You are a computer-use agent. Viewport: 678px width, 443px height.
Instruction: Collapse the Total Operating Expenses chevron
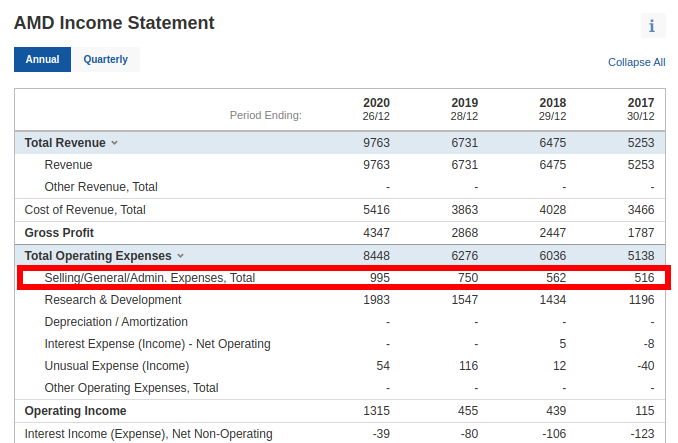coord(180,256)
